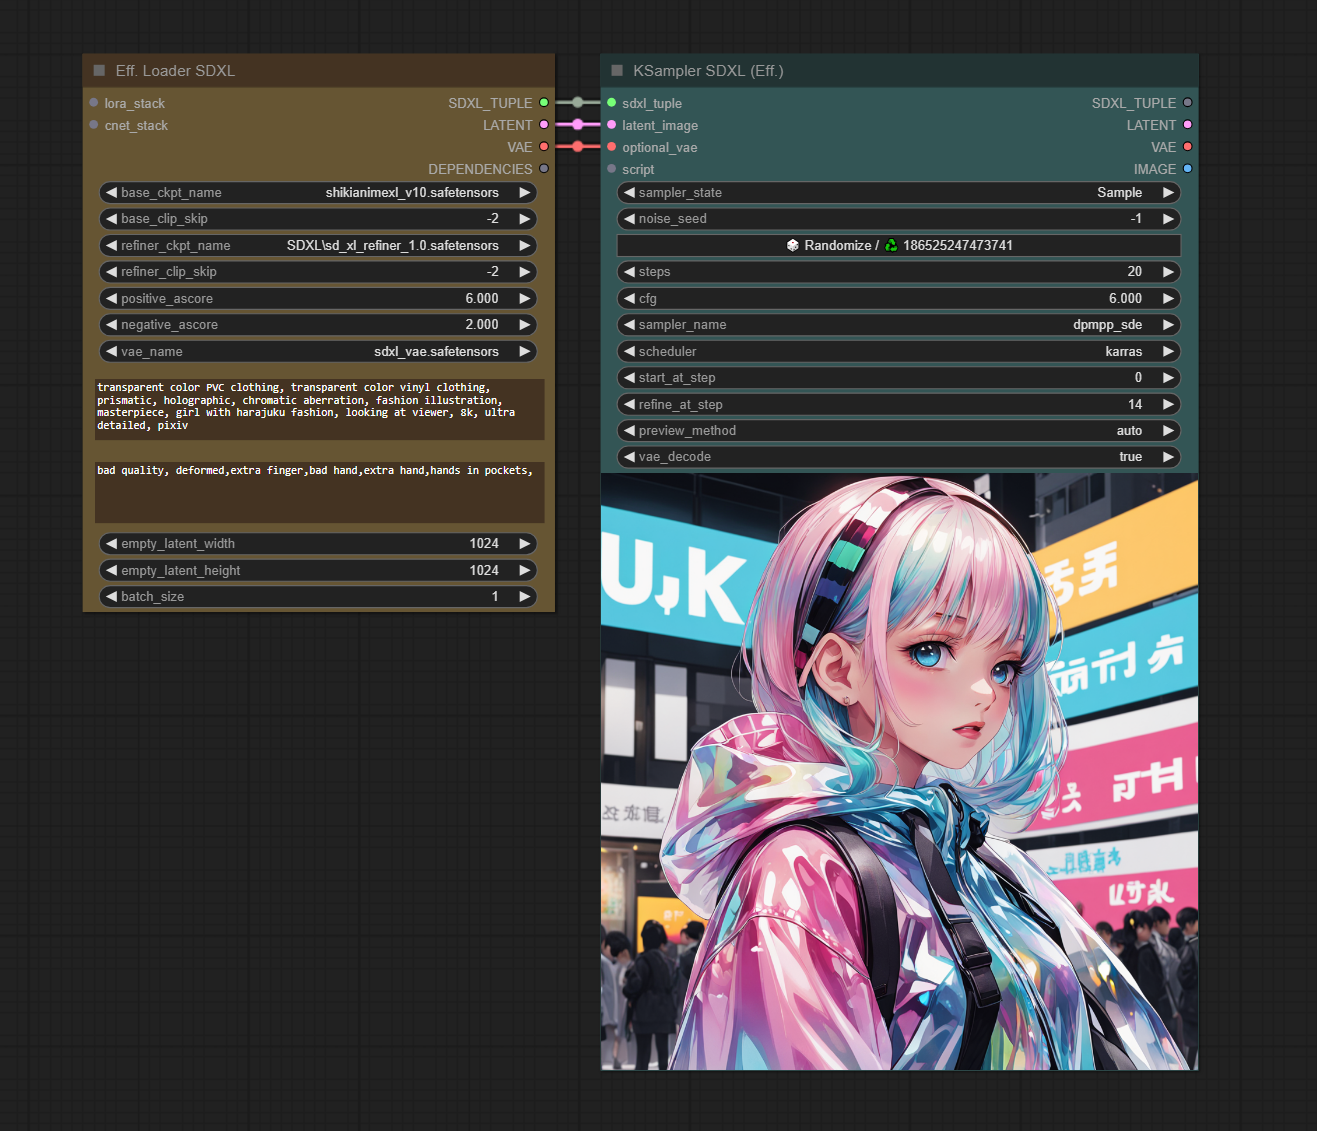Click the negative prompt text box
The height and width of the screenshot is (1131, 1317).
[x=319, y=492]
